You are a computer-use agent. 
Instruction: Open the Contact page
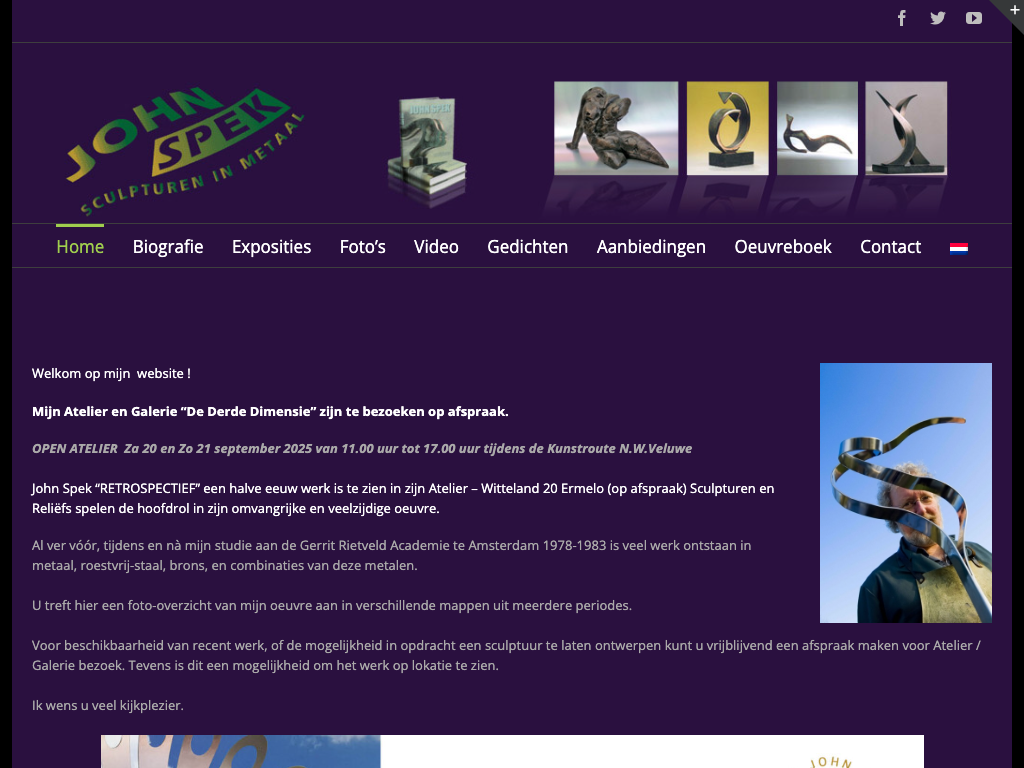pos(890,247)
